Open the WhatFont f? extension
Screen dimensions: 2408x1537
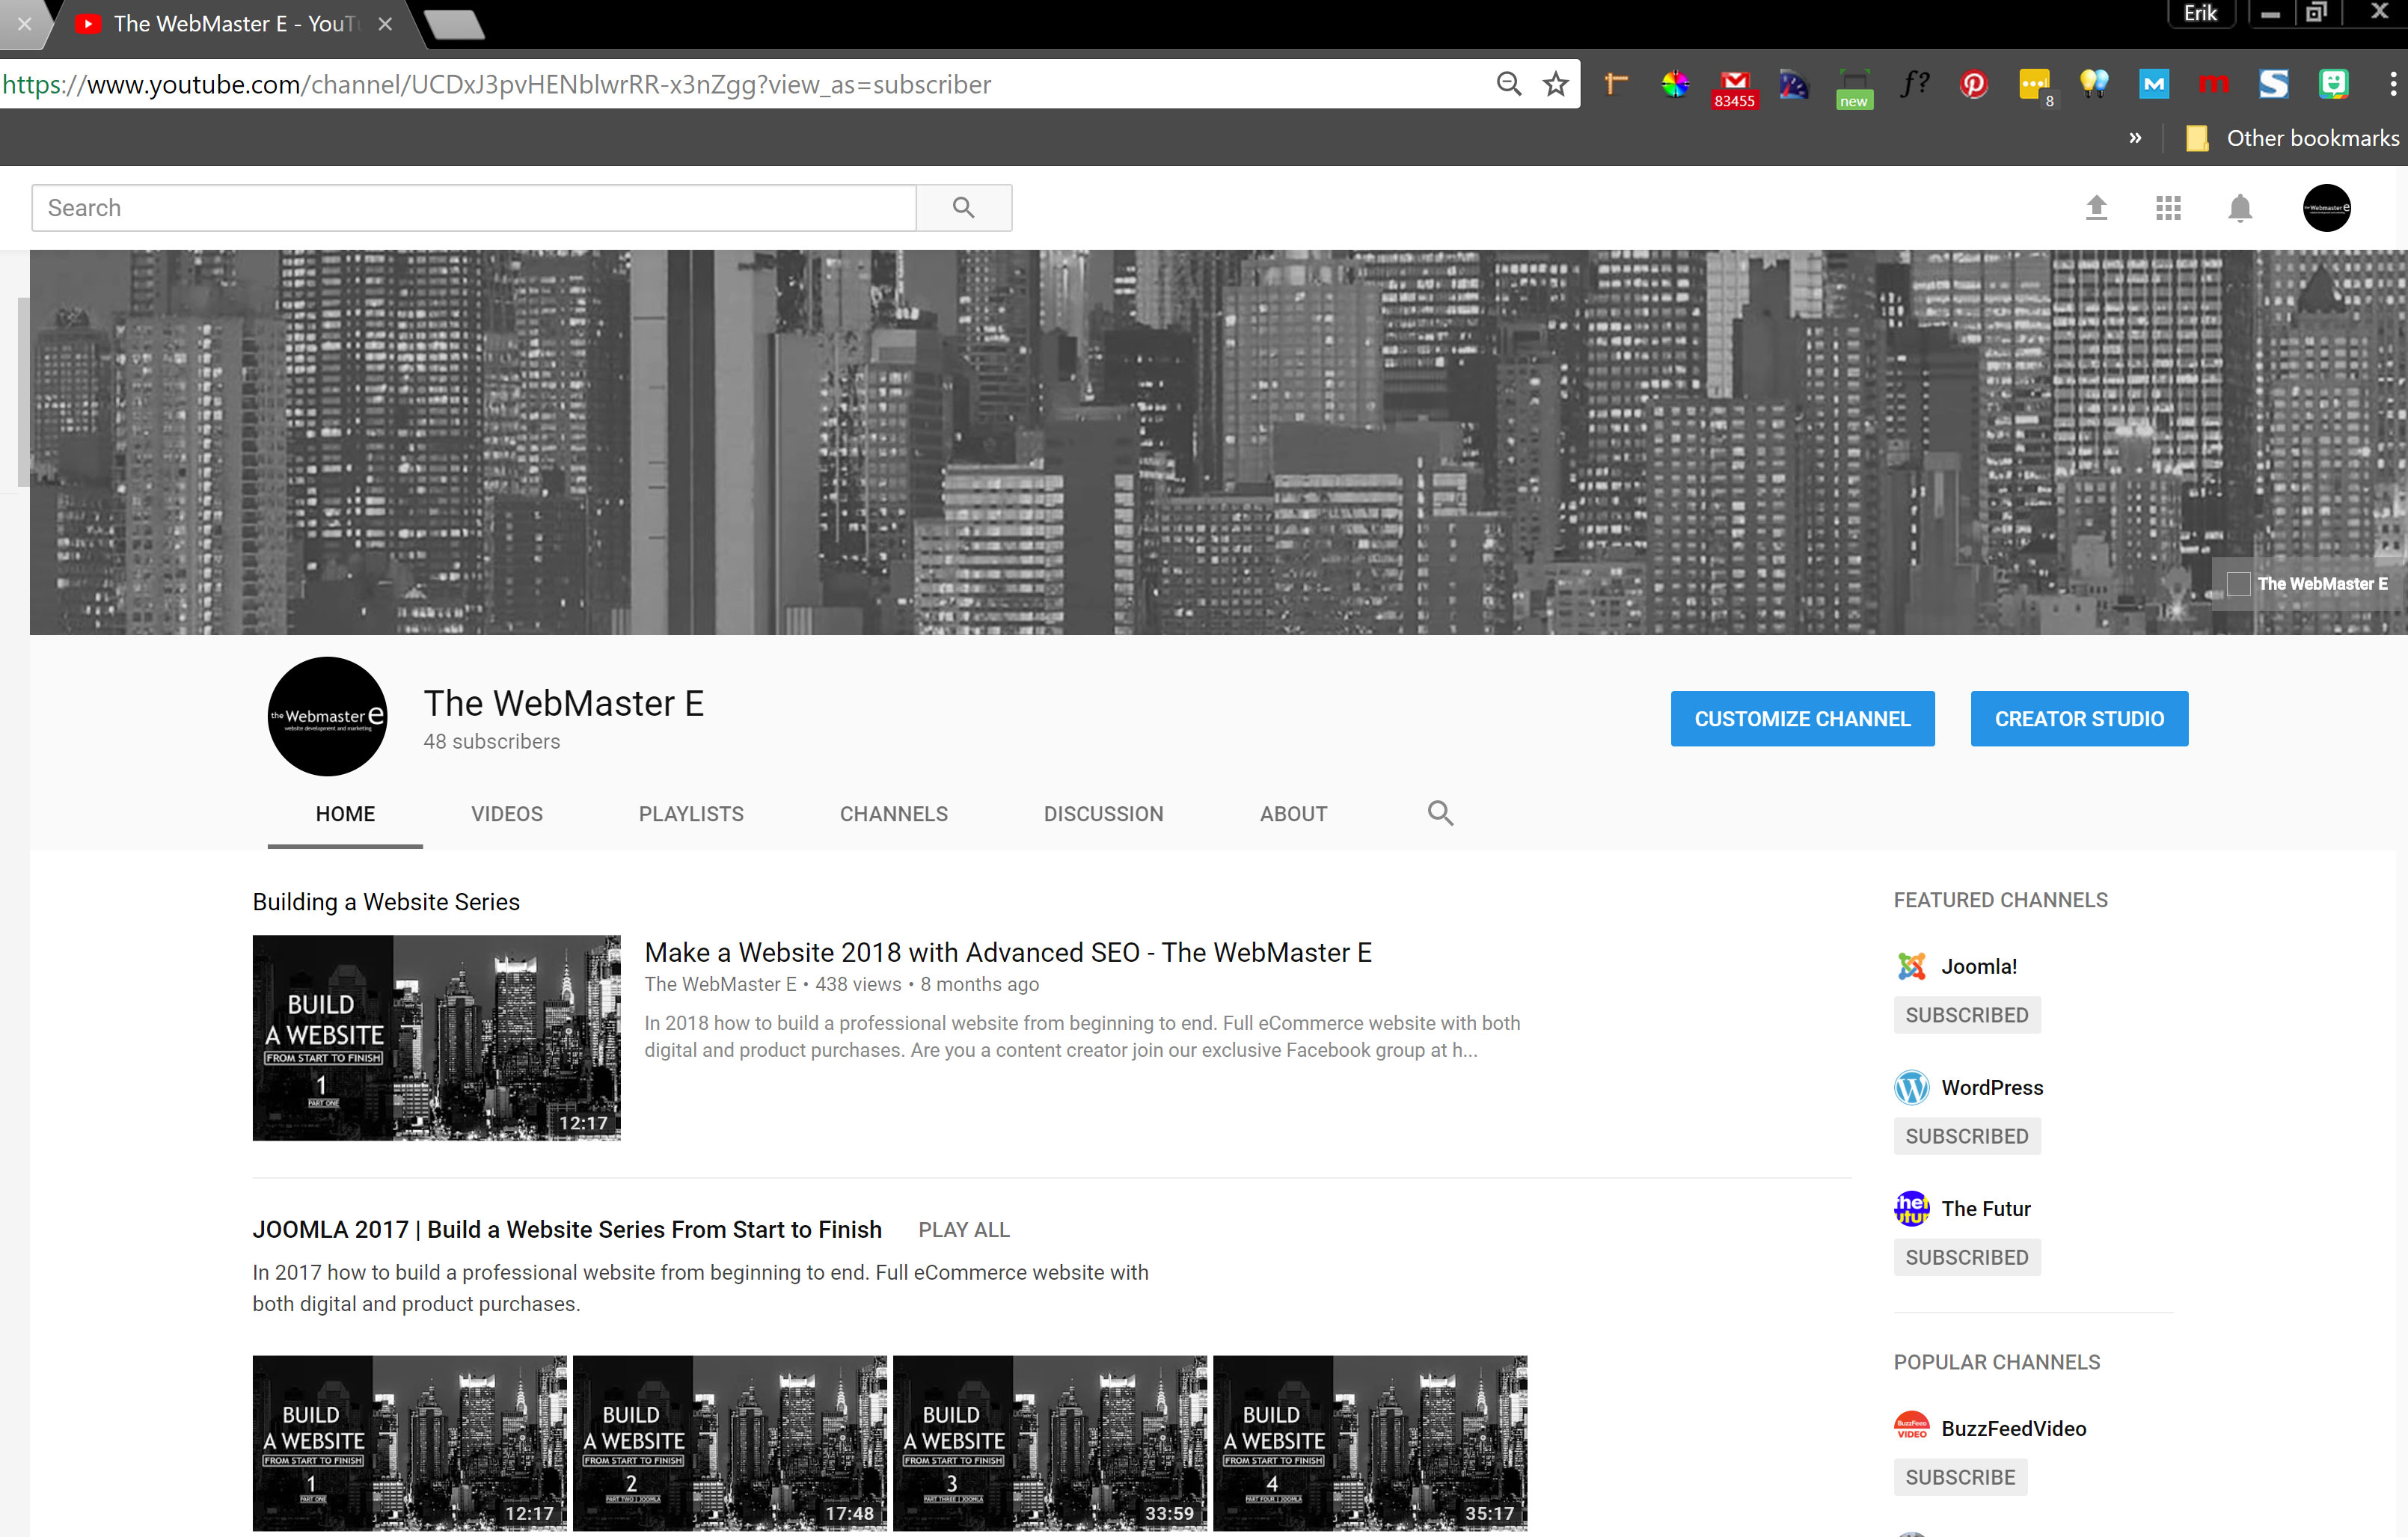click(x=1914, y=84)
